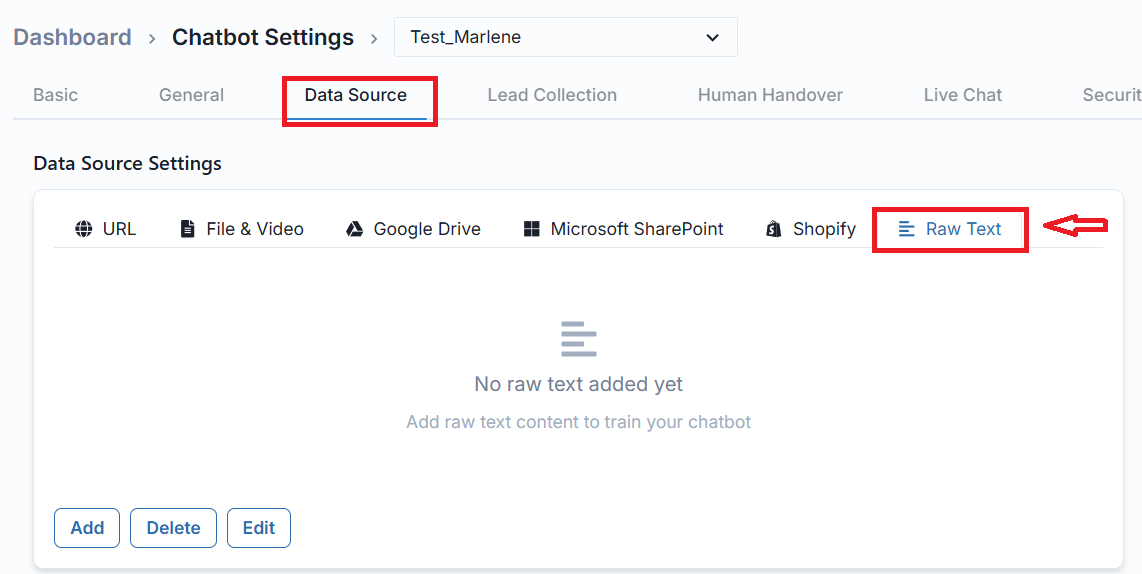
Task: Go to the Lead Collection tab
Action: click(552, 95)
